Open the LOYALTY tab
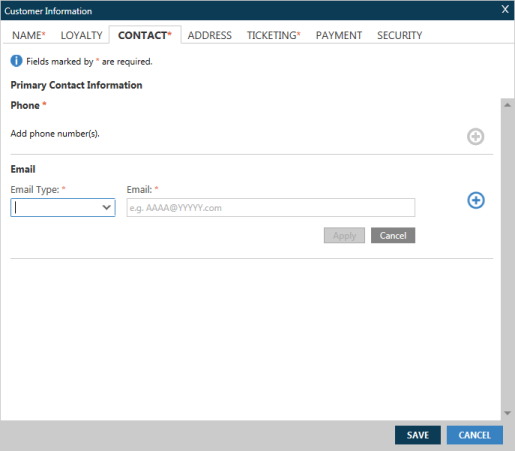The width and height of the screenshot is (515, 451). click(x=81, y=35)
